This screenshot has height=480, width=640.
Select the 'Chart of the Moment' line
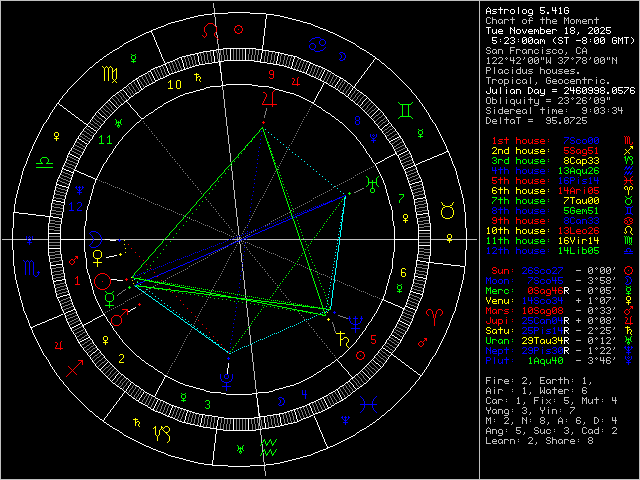click(x=542, y=21)
